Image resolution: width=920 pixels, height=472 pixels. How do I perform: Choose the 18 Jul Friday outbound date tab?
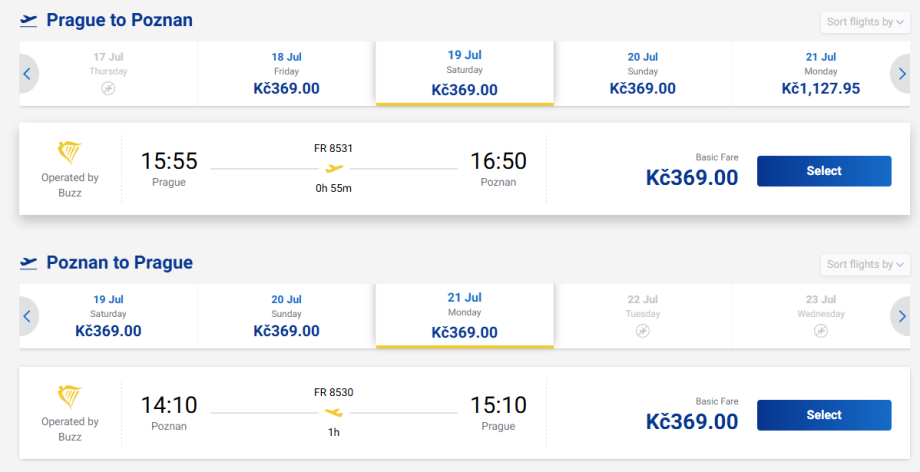pos(286,73)
